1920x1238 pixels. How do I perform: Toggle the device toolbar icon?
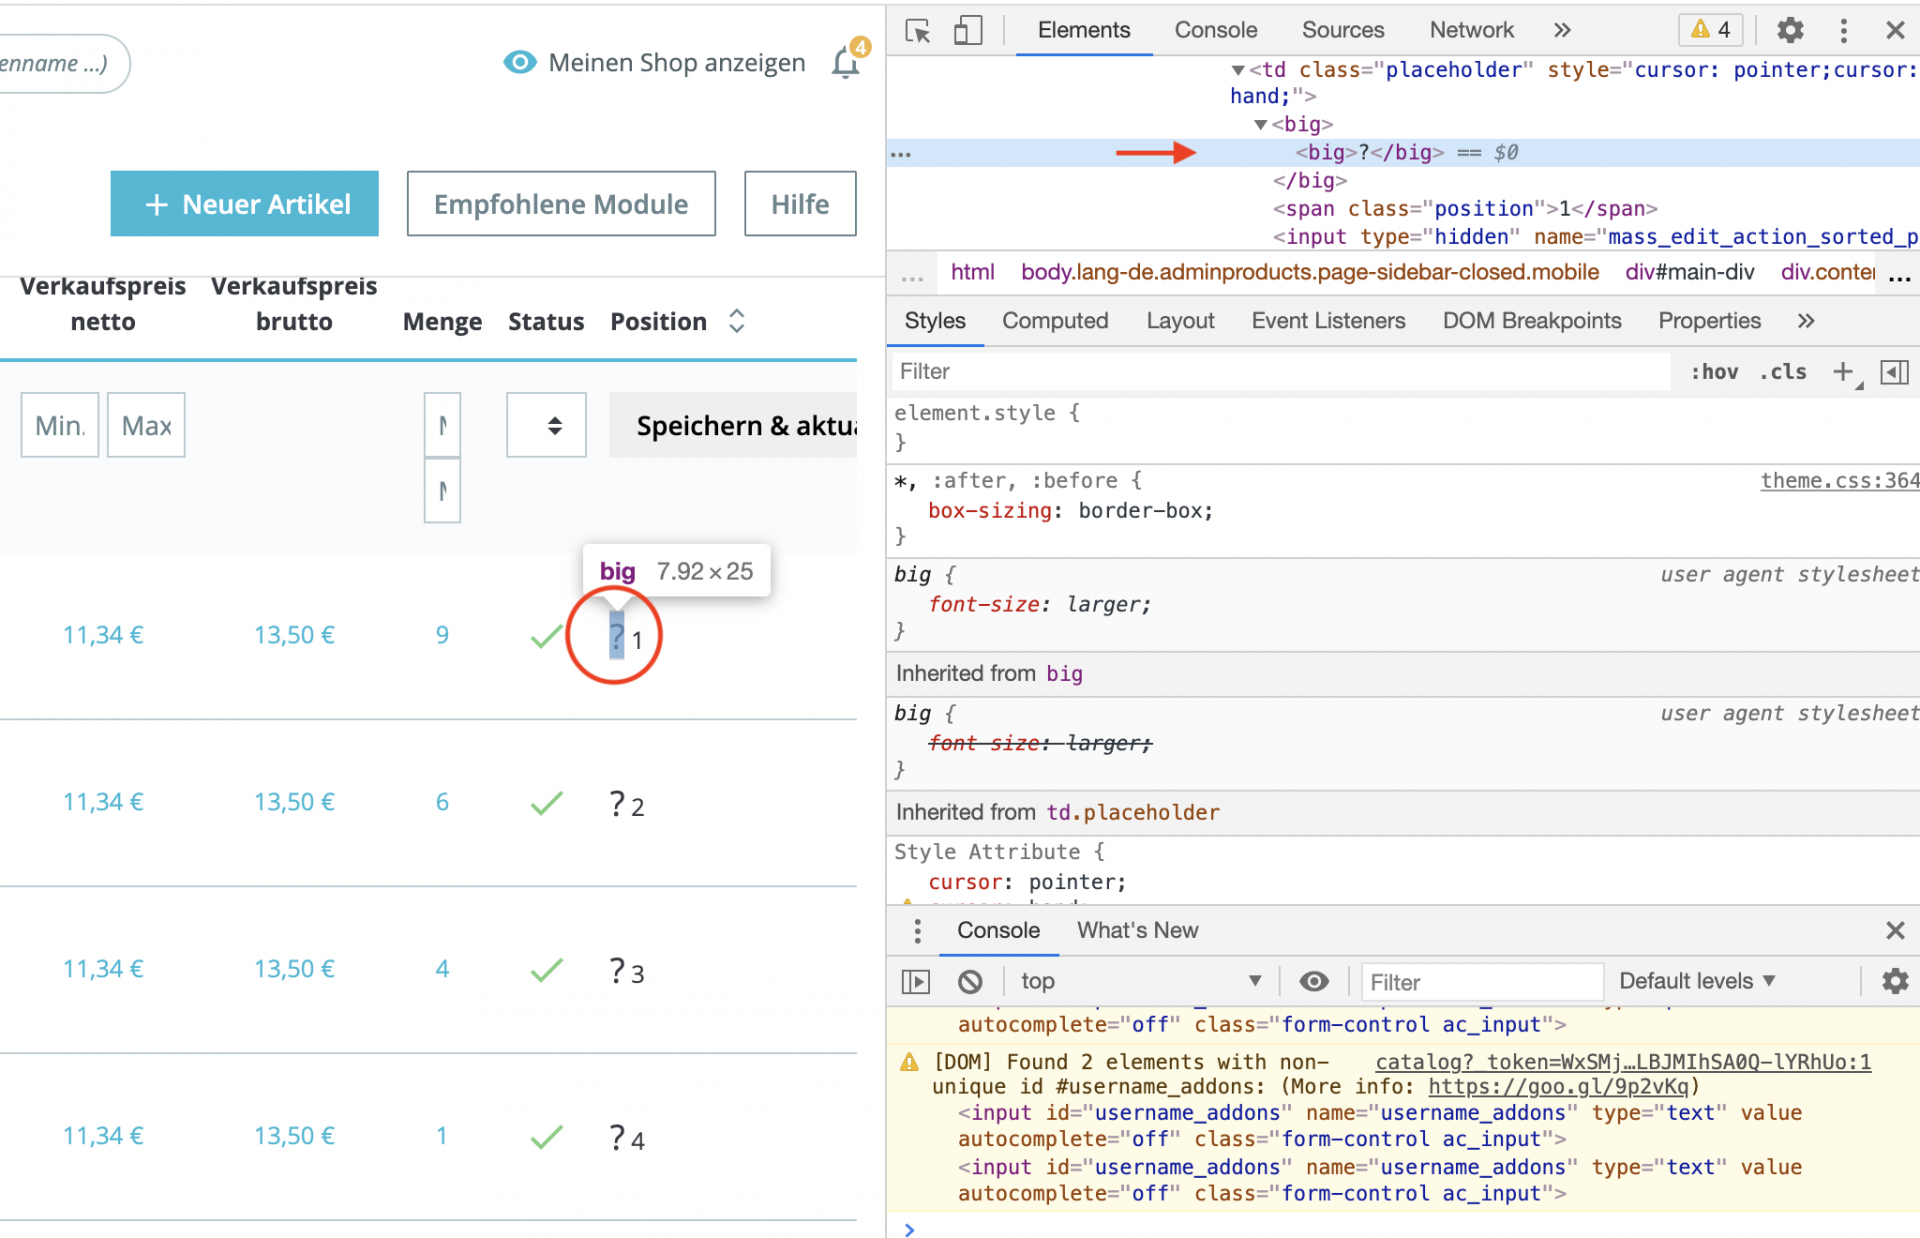[x=967, y=31]
